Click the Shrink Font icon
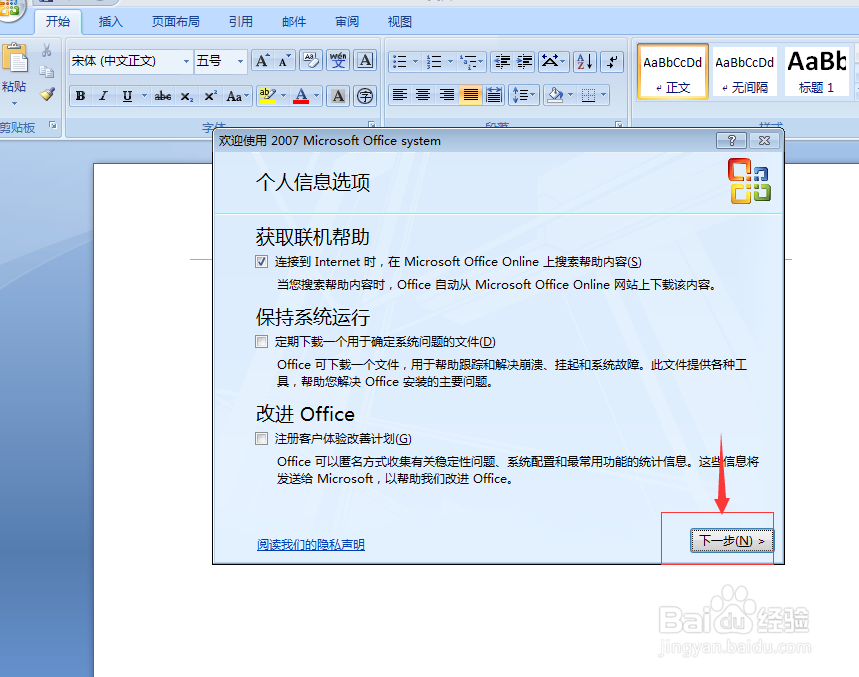 click(284, 60)
